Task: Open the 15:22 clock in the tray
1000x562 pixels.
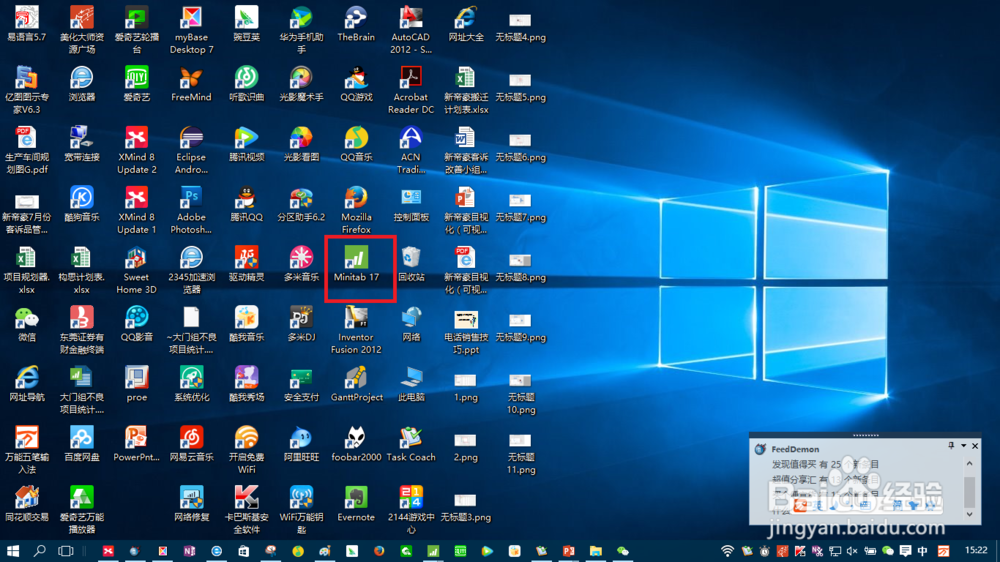Action: (x=976, y=550)
